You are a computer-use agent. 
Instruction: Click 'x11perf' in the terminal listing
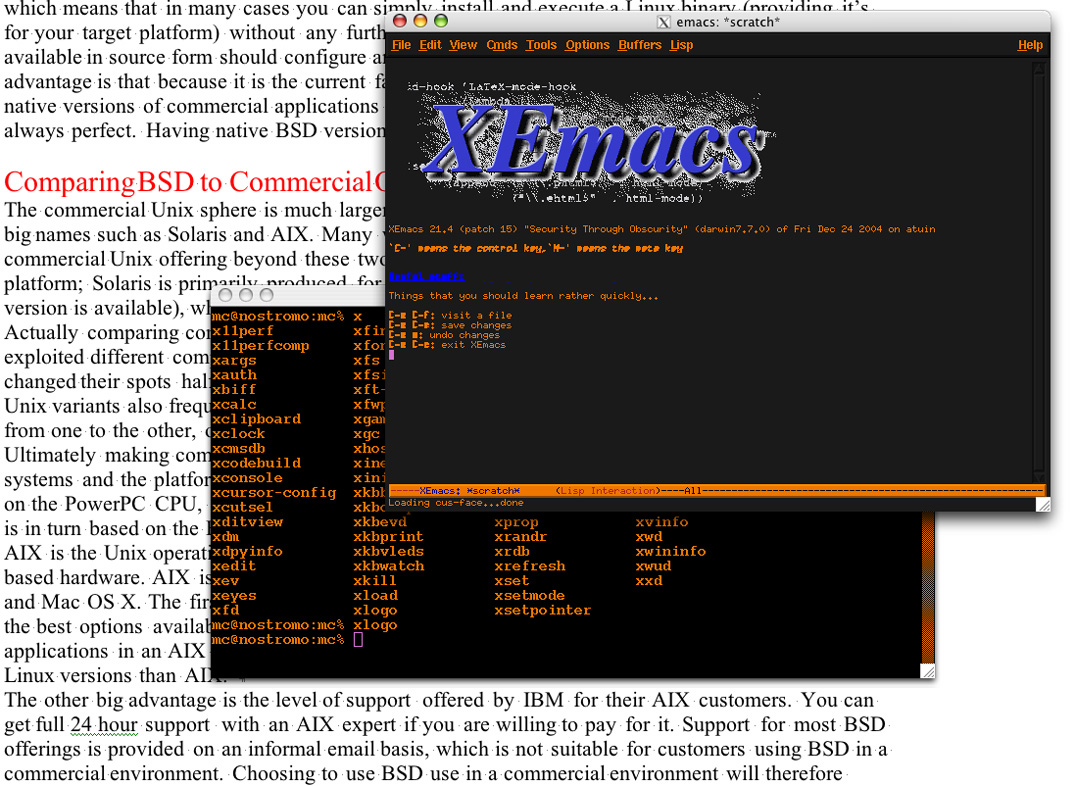click(x=243, y=331)
